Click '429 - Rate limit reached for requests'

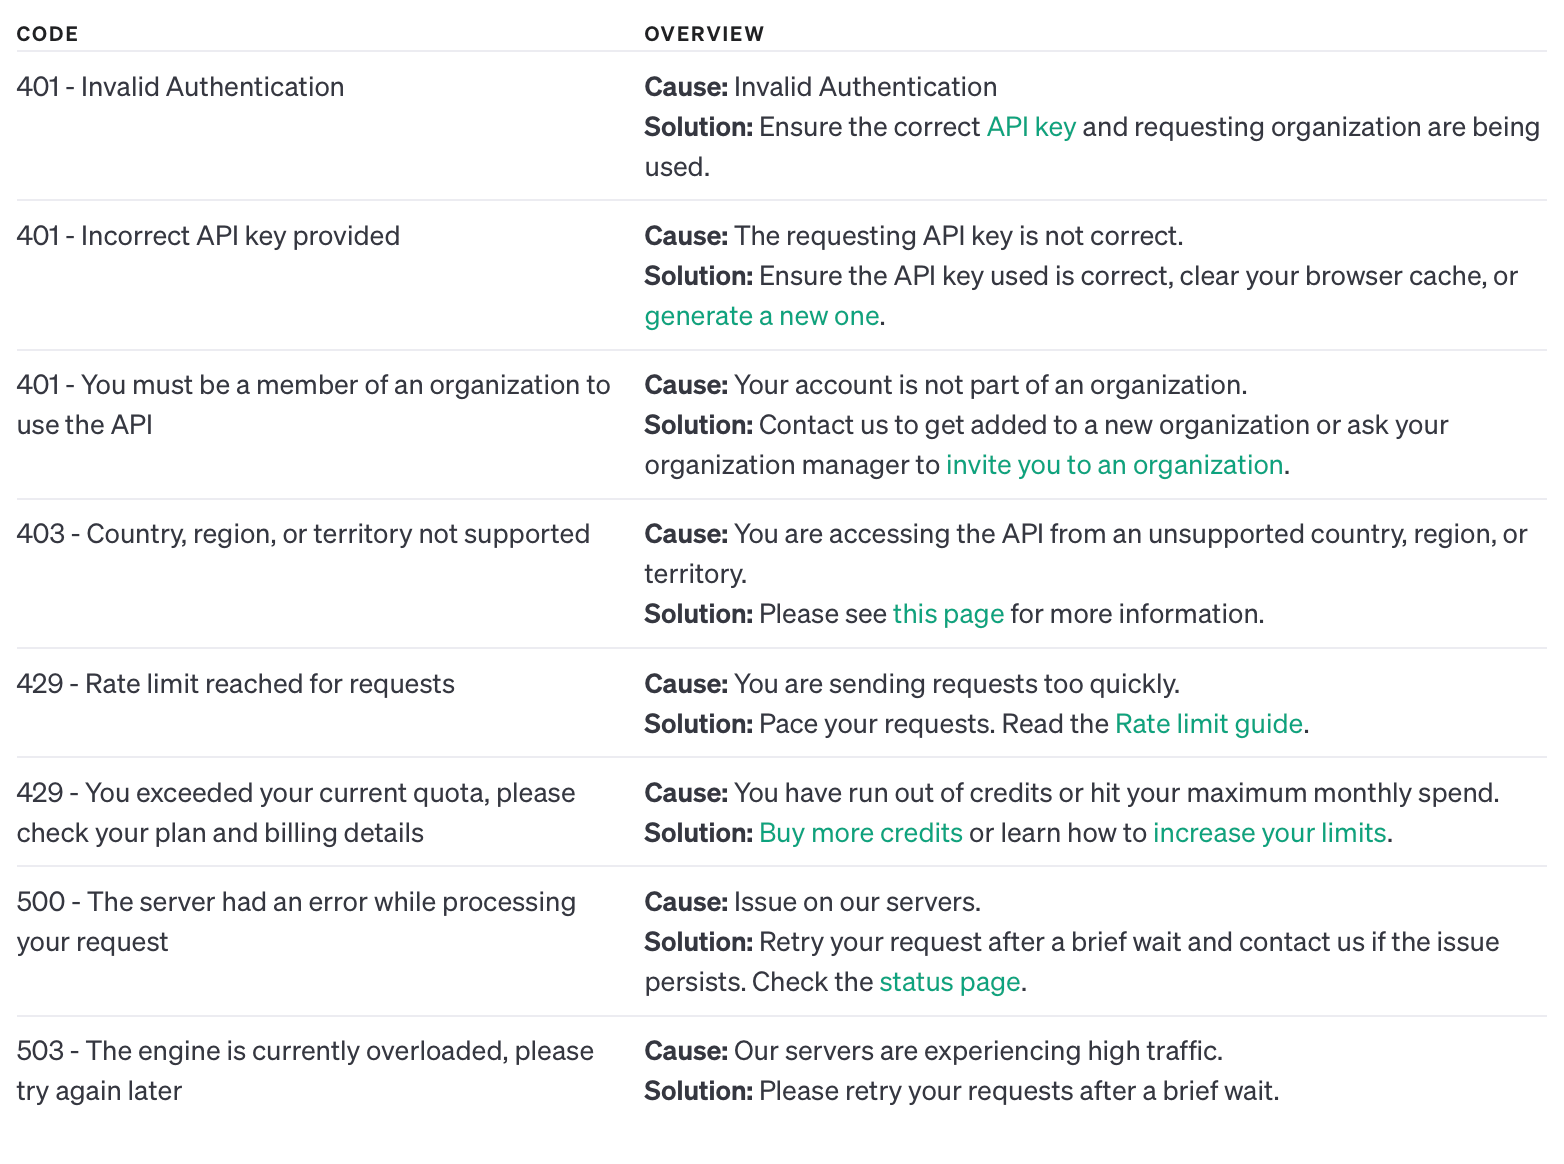[235, 684]
